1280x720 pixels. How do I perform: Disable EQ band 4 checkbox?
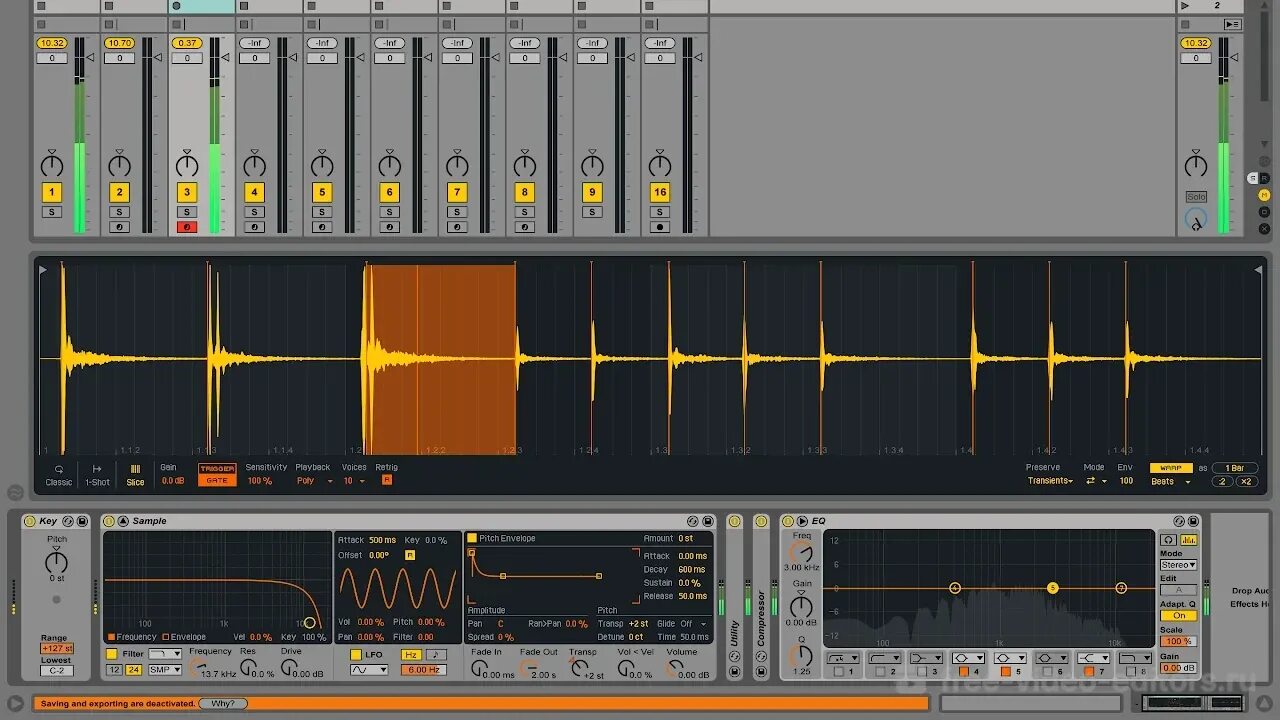964,672
